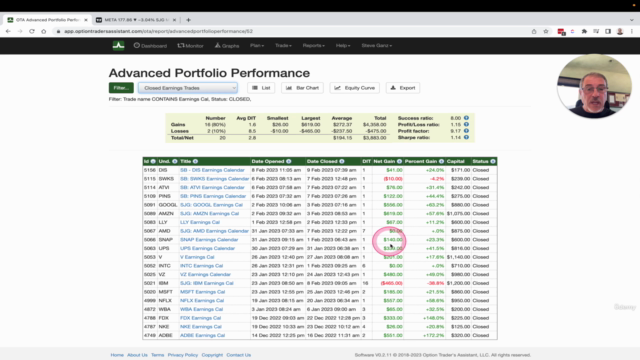The image size is (640, 360).
Task: Click Profit/Loss ratio info icon
Action: tap(466, 124)
